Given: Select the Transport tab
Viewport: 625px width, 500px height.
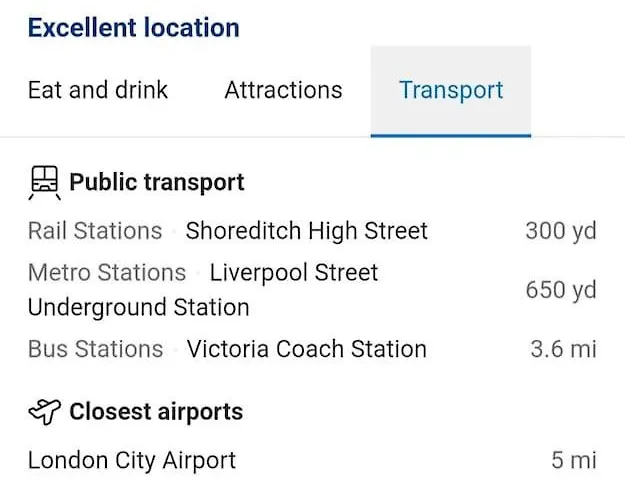Looking at the screenshot, I should click(451, 91).
